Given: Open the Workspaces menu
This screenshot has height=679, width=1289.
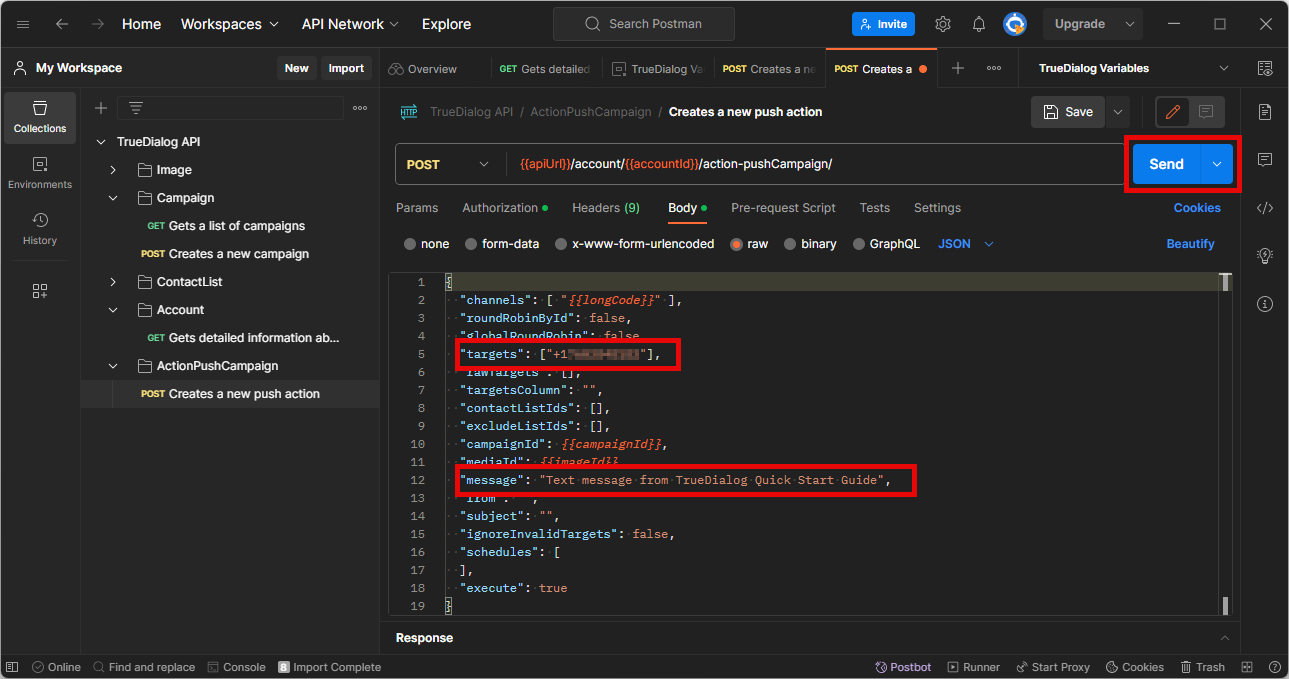Looking at the screenshot, I should click(228, 24).
